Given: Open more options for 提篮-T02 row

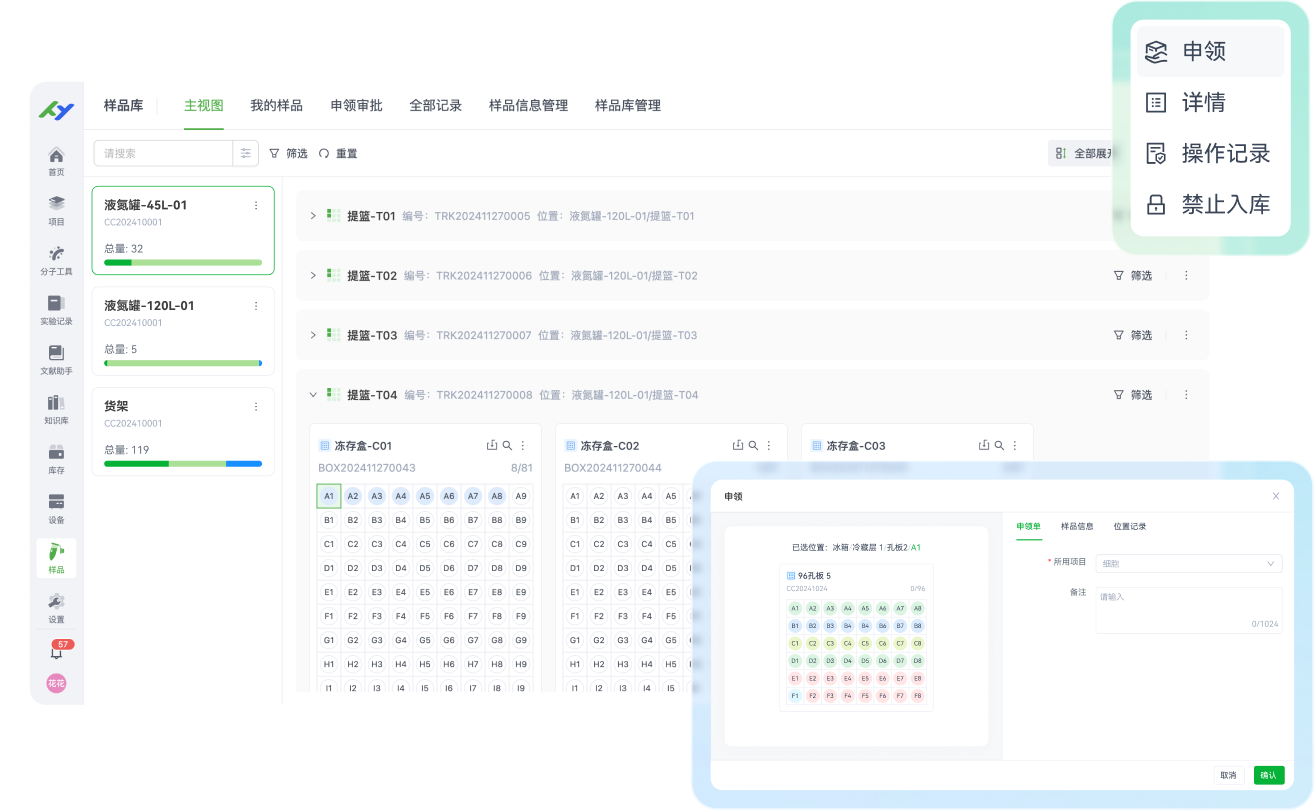Looking at the screenshot, I should tap(1187, 276).
